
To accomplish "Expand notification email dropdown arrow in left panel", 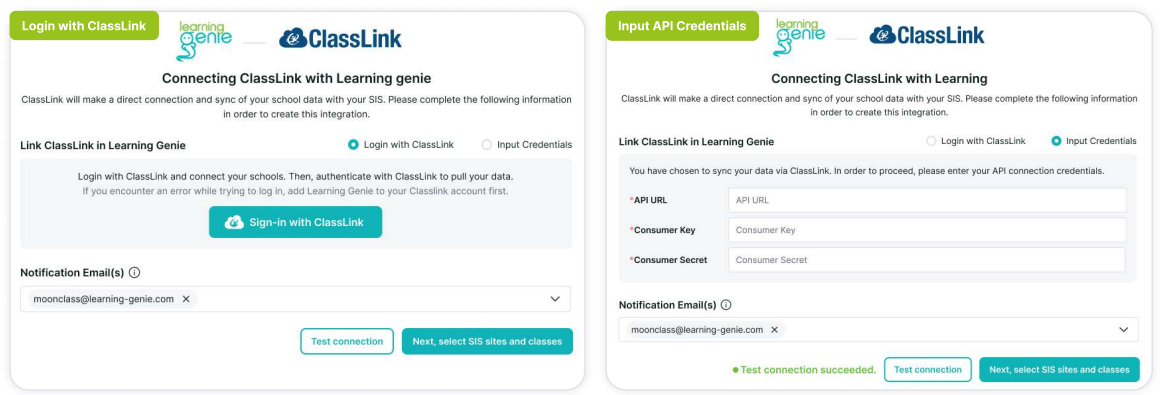I will (x=556, y=299).
